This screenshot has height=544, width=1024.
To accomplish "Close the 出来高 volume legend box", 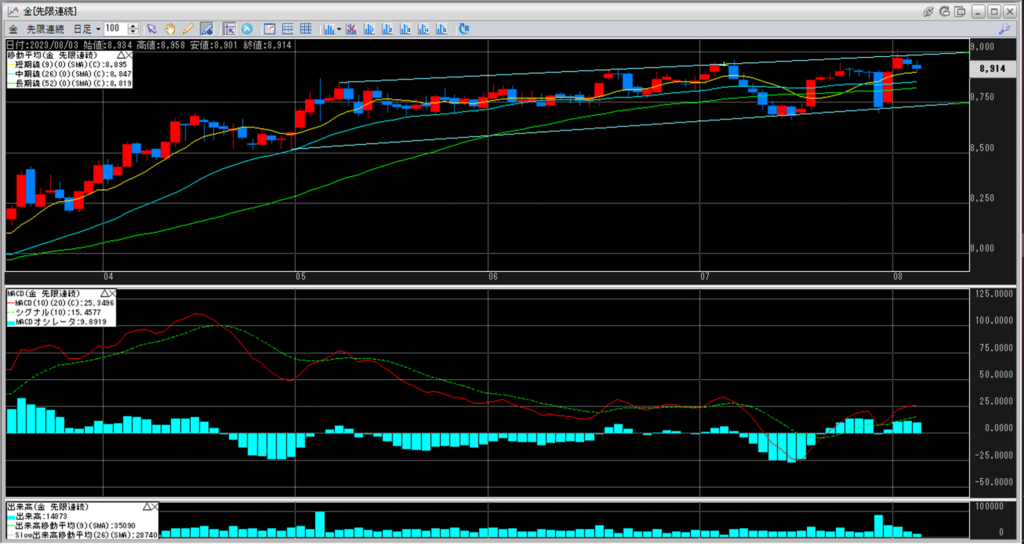I will pos(153,508).
